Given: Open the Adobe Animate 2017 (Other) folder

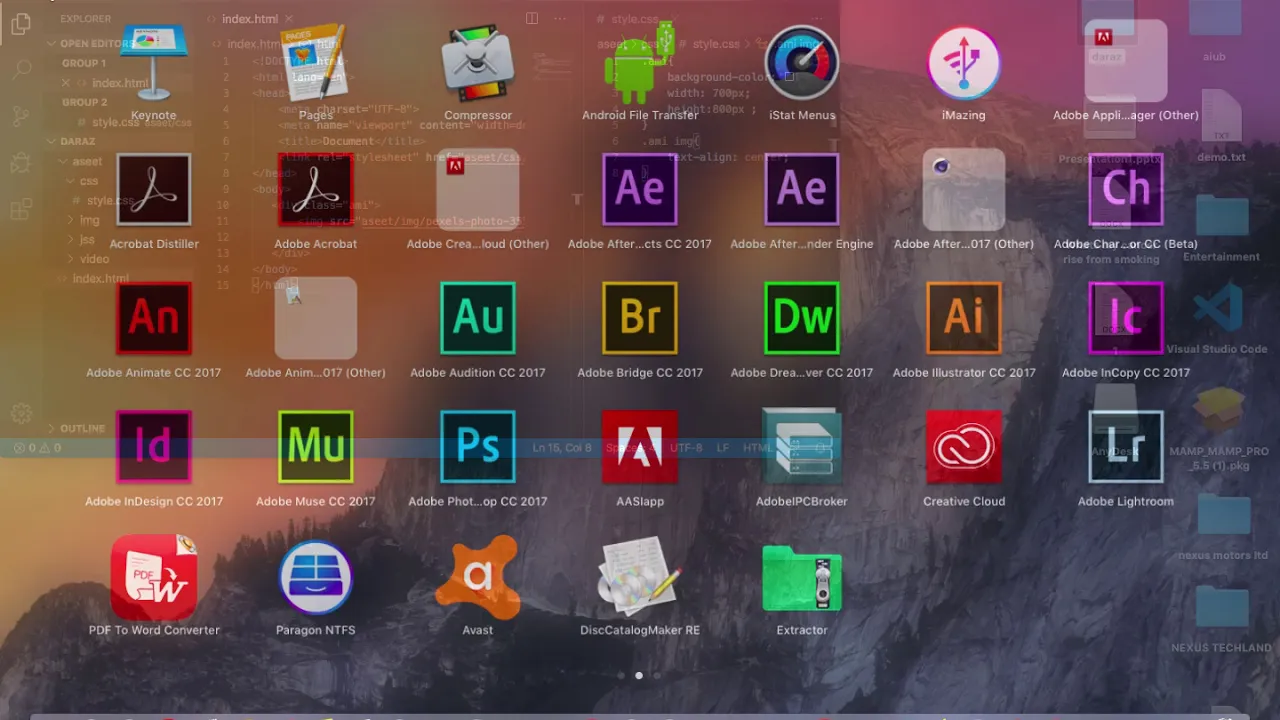Looking at the screenshot, I should coord(316,318).
